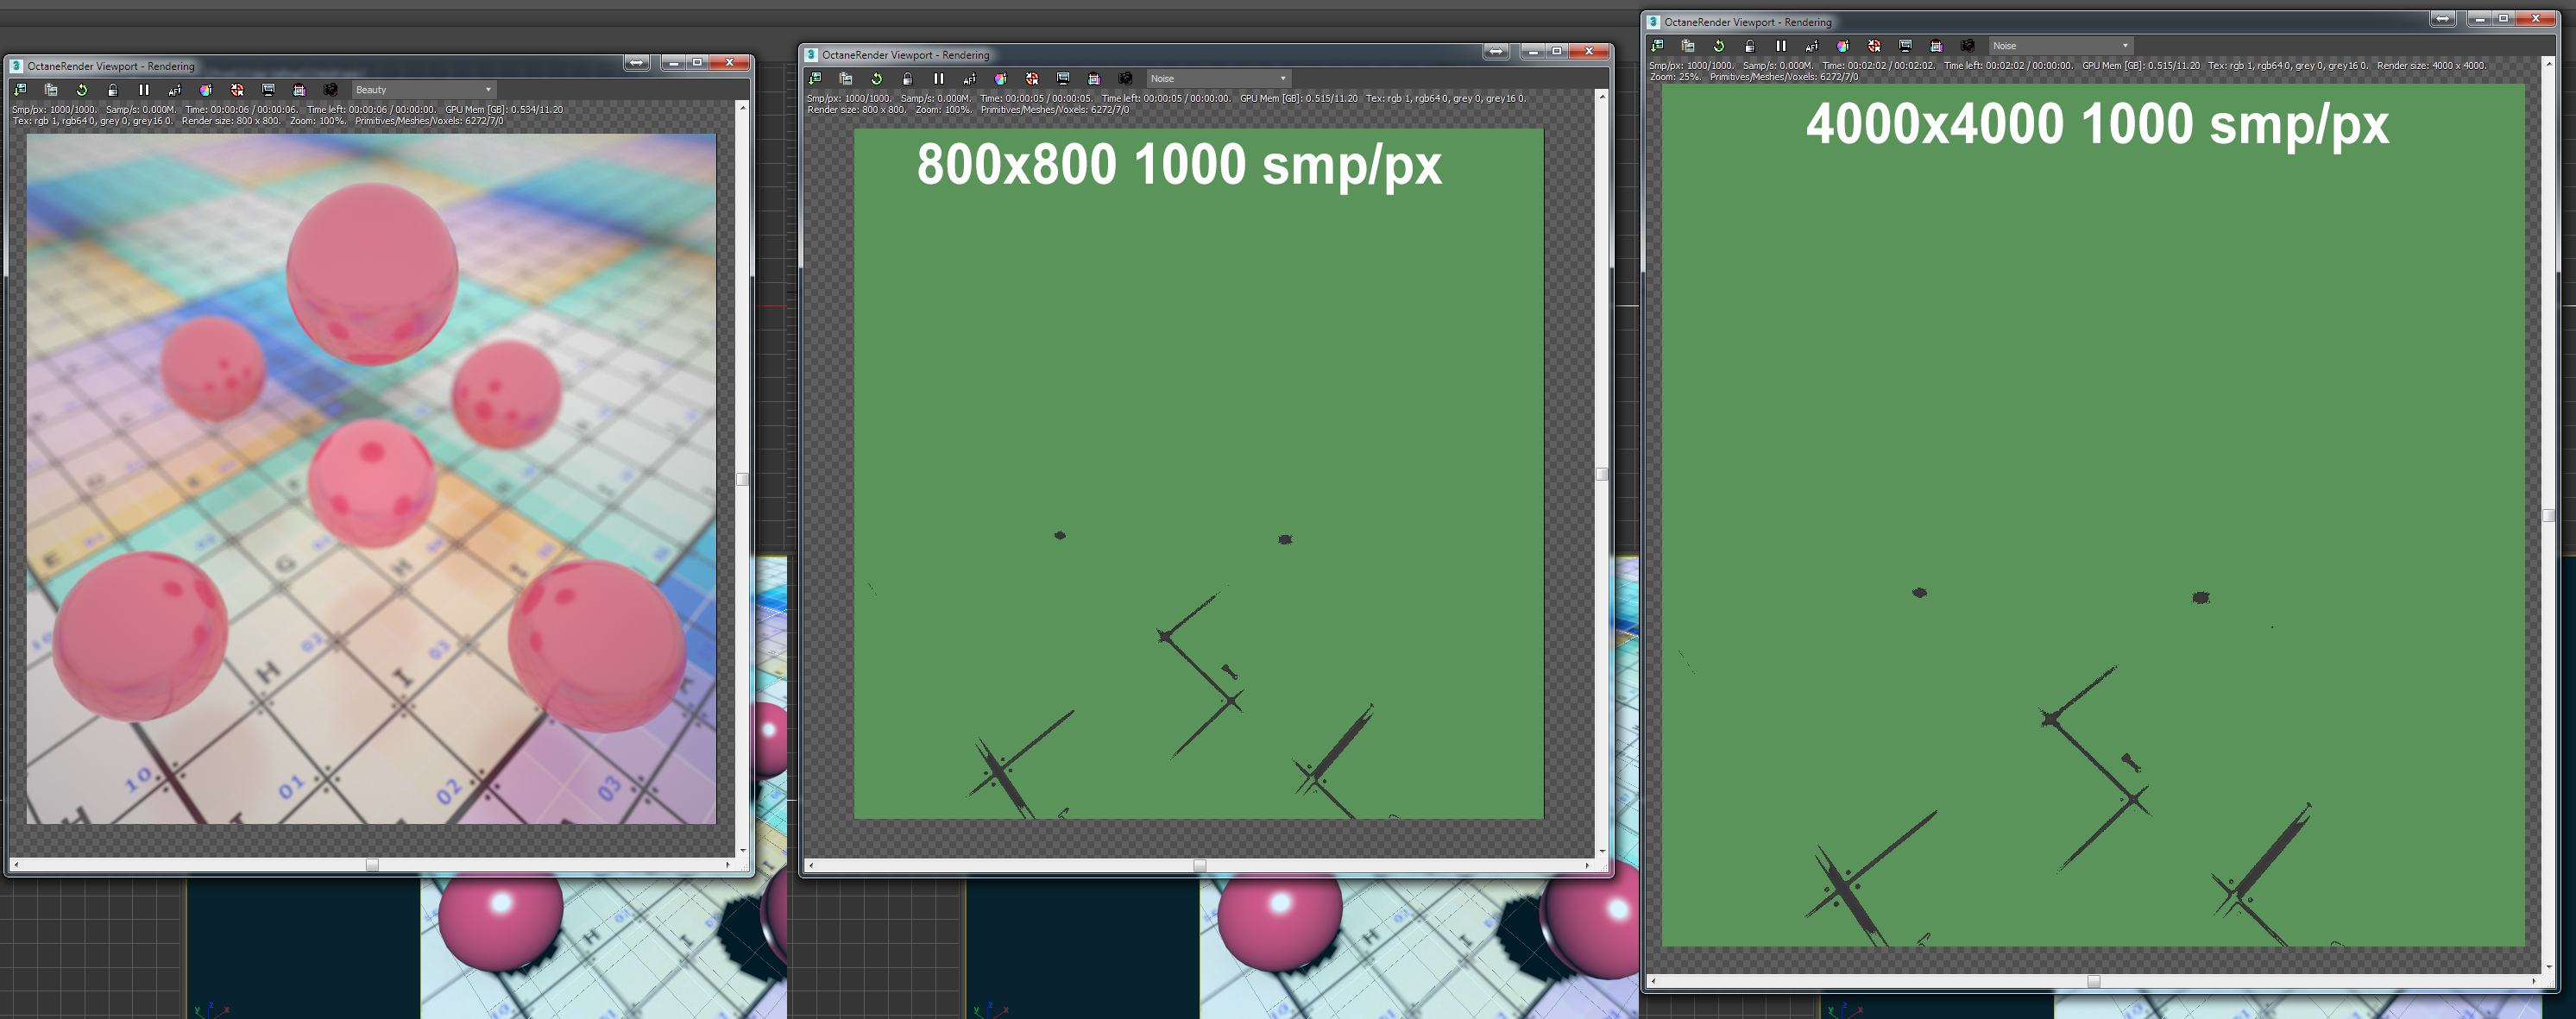Toggle viewport lock in middle Noise viewport
The height and width of the screenshot is (1019, 2576).
click(x=907, y=79)
